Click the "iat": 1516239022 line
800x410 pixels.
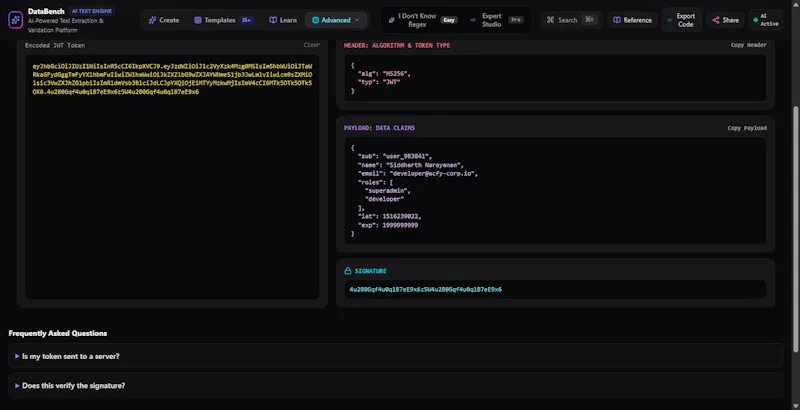(x=390, y=216)
